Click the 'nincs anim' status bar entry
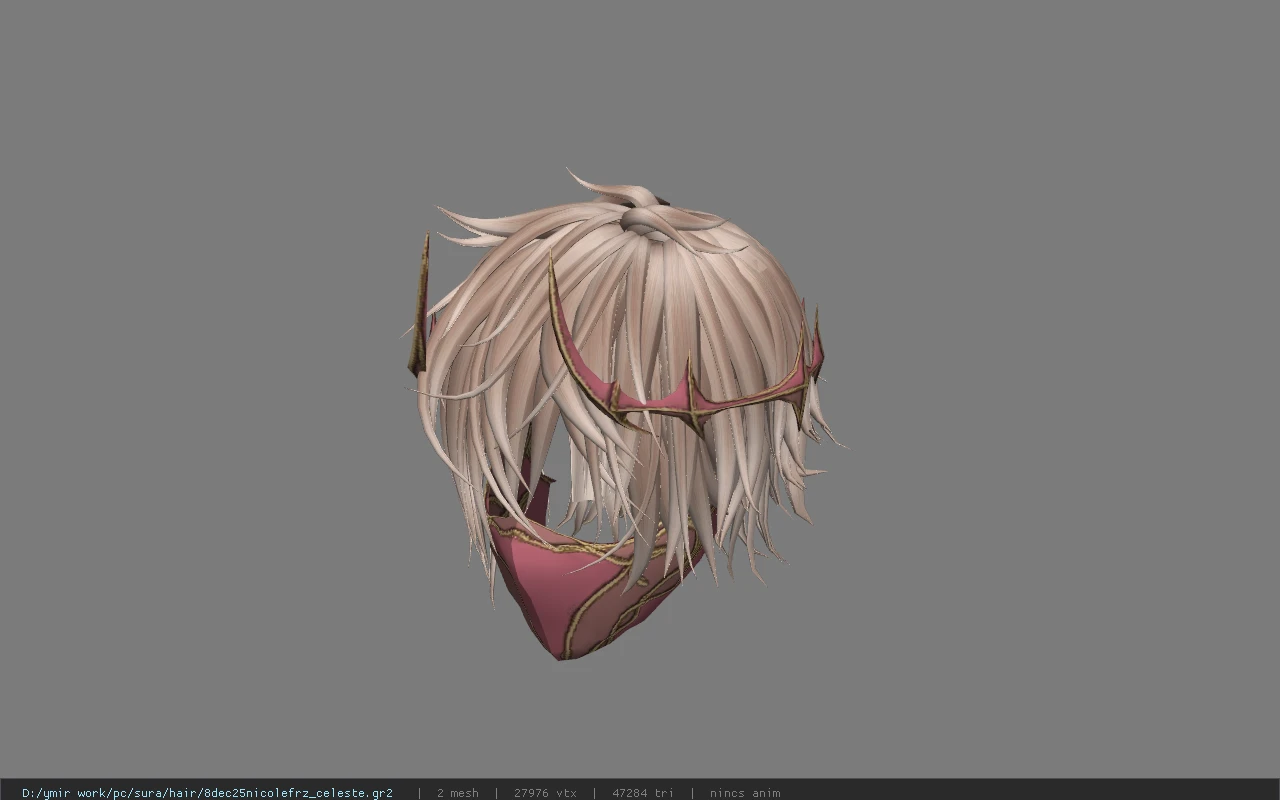This screenshot has width=1280, height=800. click(745, 793)
